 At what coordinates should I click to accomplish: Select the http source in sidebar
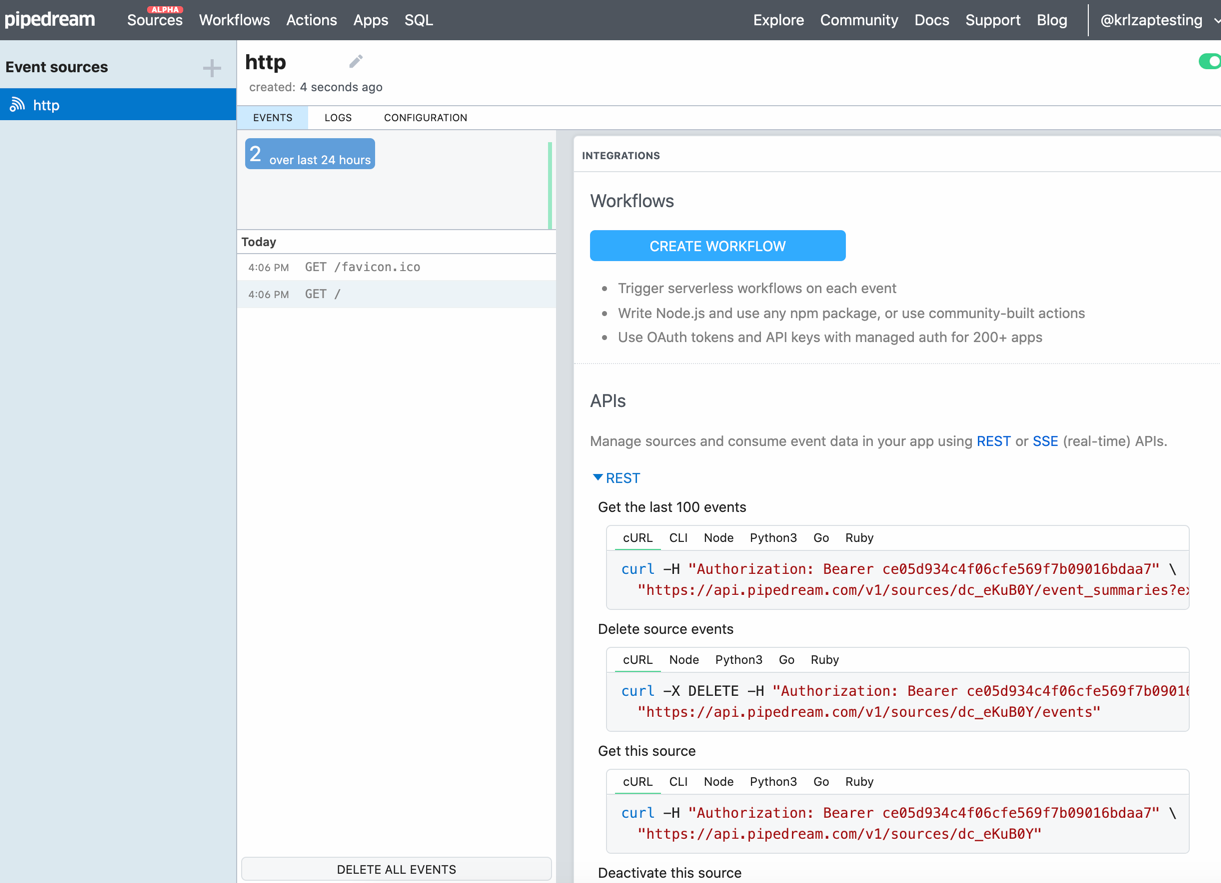118,104
